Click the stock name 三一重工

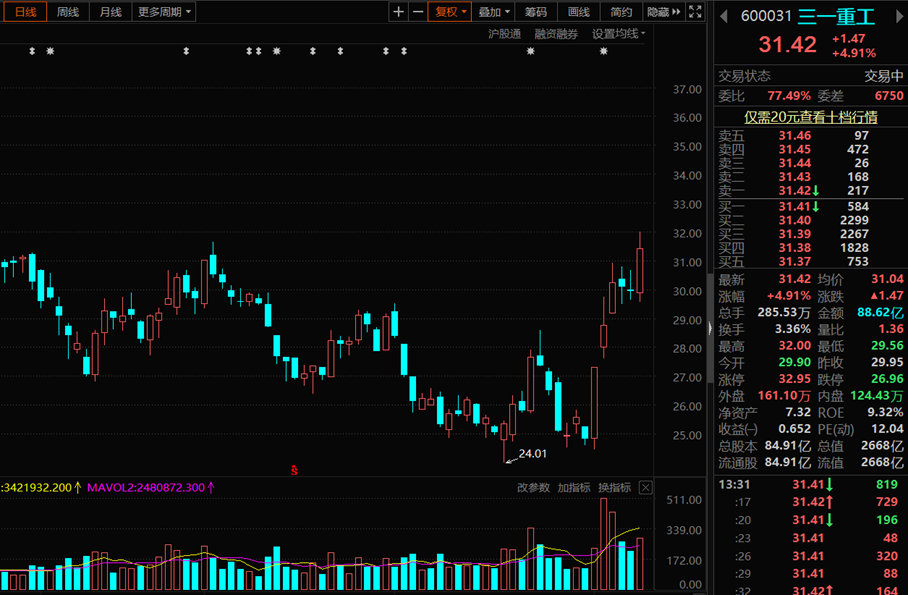pos(836,16)
